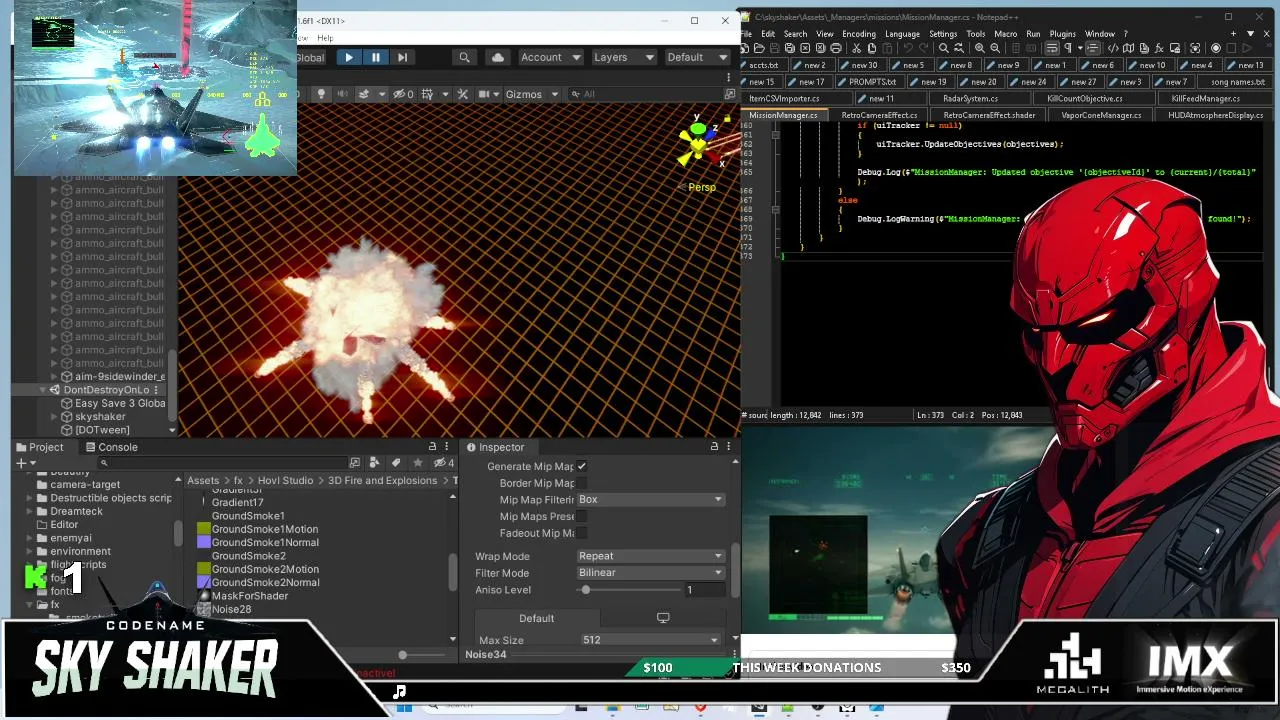Click Notepad++ Find magnifier toolbar icon
Image resolution: width=1280 pixels, height=720 pixels.
coord(944,48)
